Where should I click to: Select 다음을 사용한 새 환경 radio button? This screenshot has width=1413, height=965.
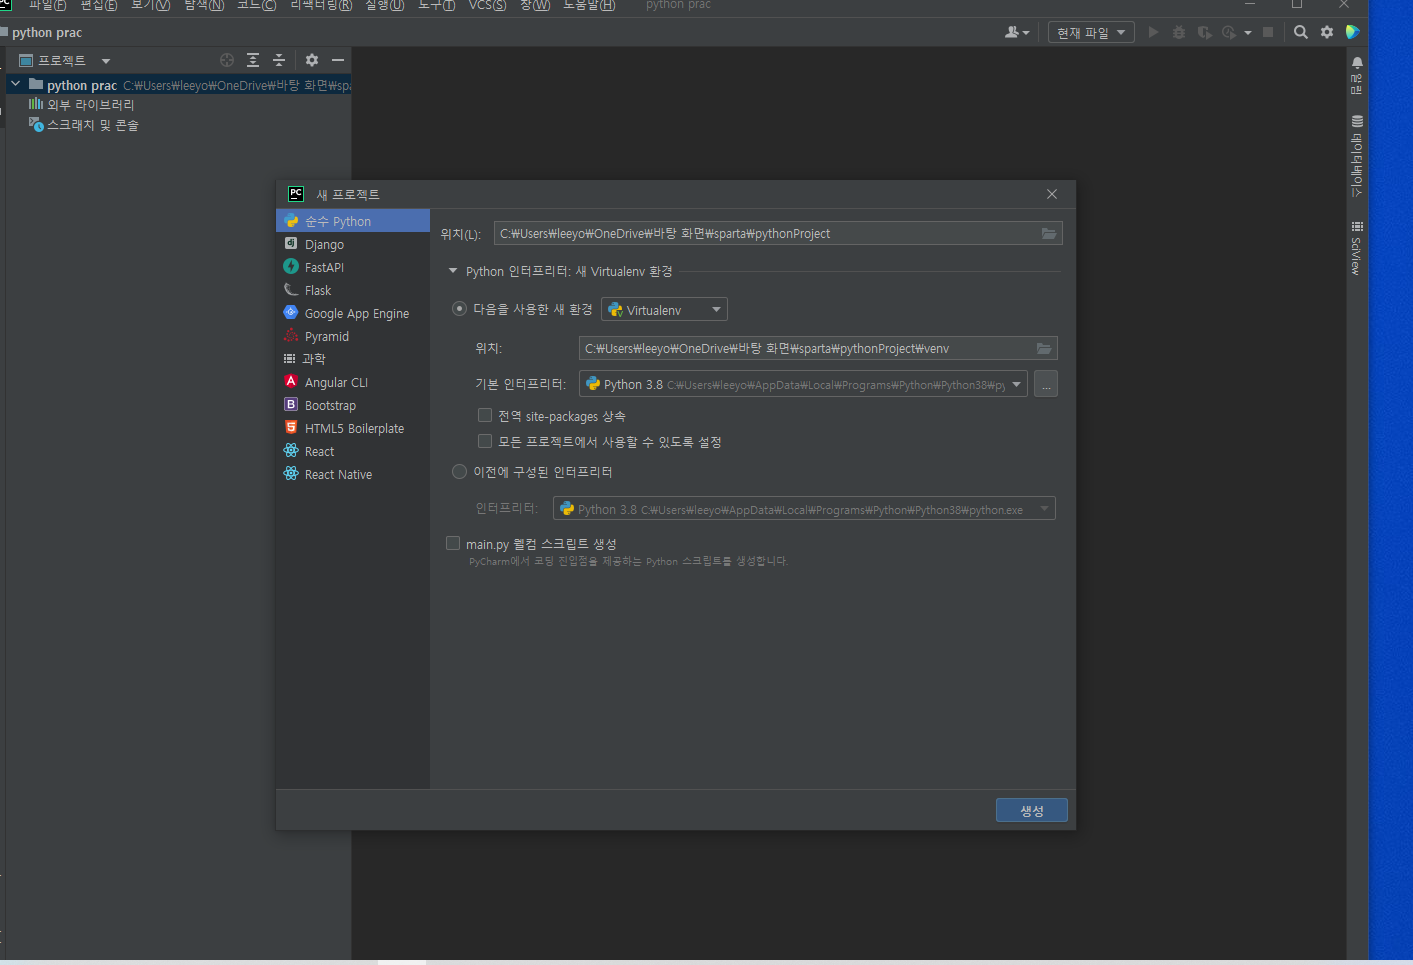(459, 309)
